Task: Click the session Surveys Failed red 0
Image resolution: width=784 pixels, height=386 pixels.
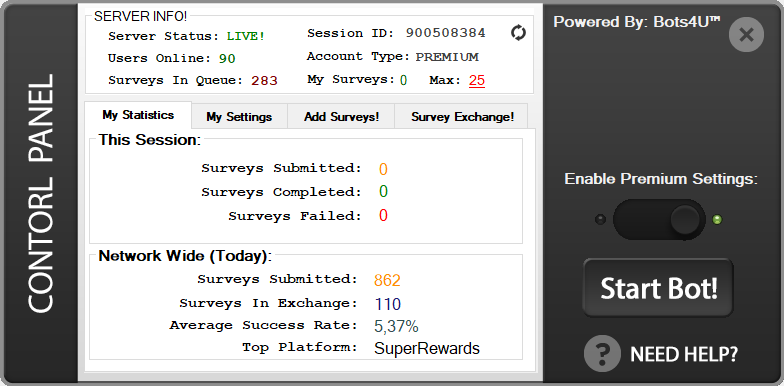Action: 383,216
